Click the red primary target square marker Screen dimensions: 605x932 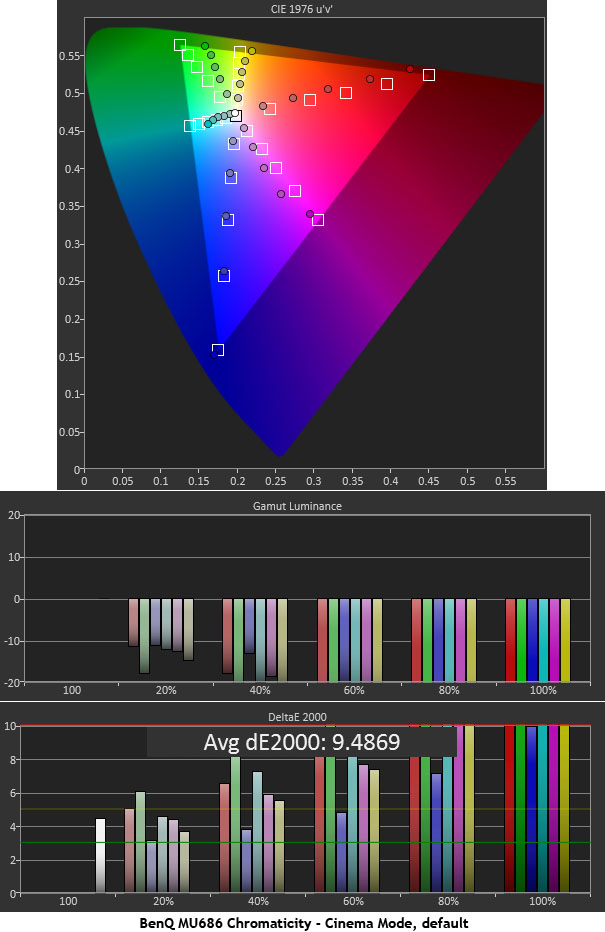(429, 75)
